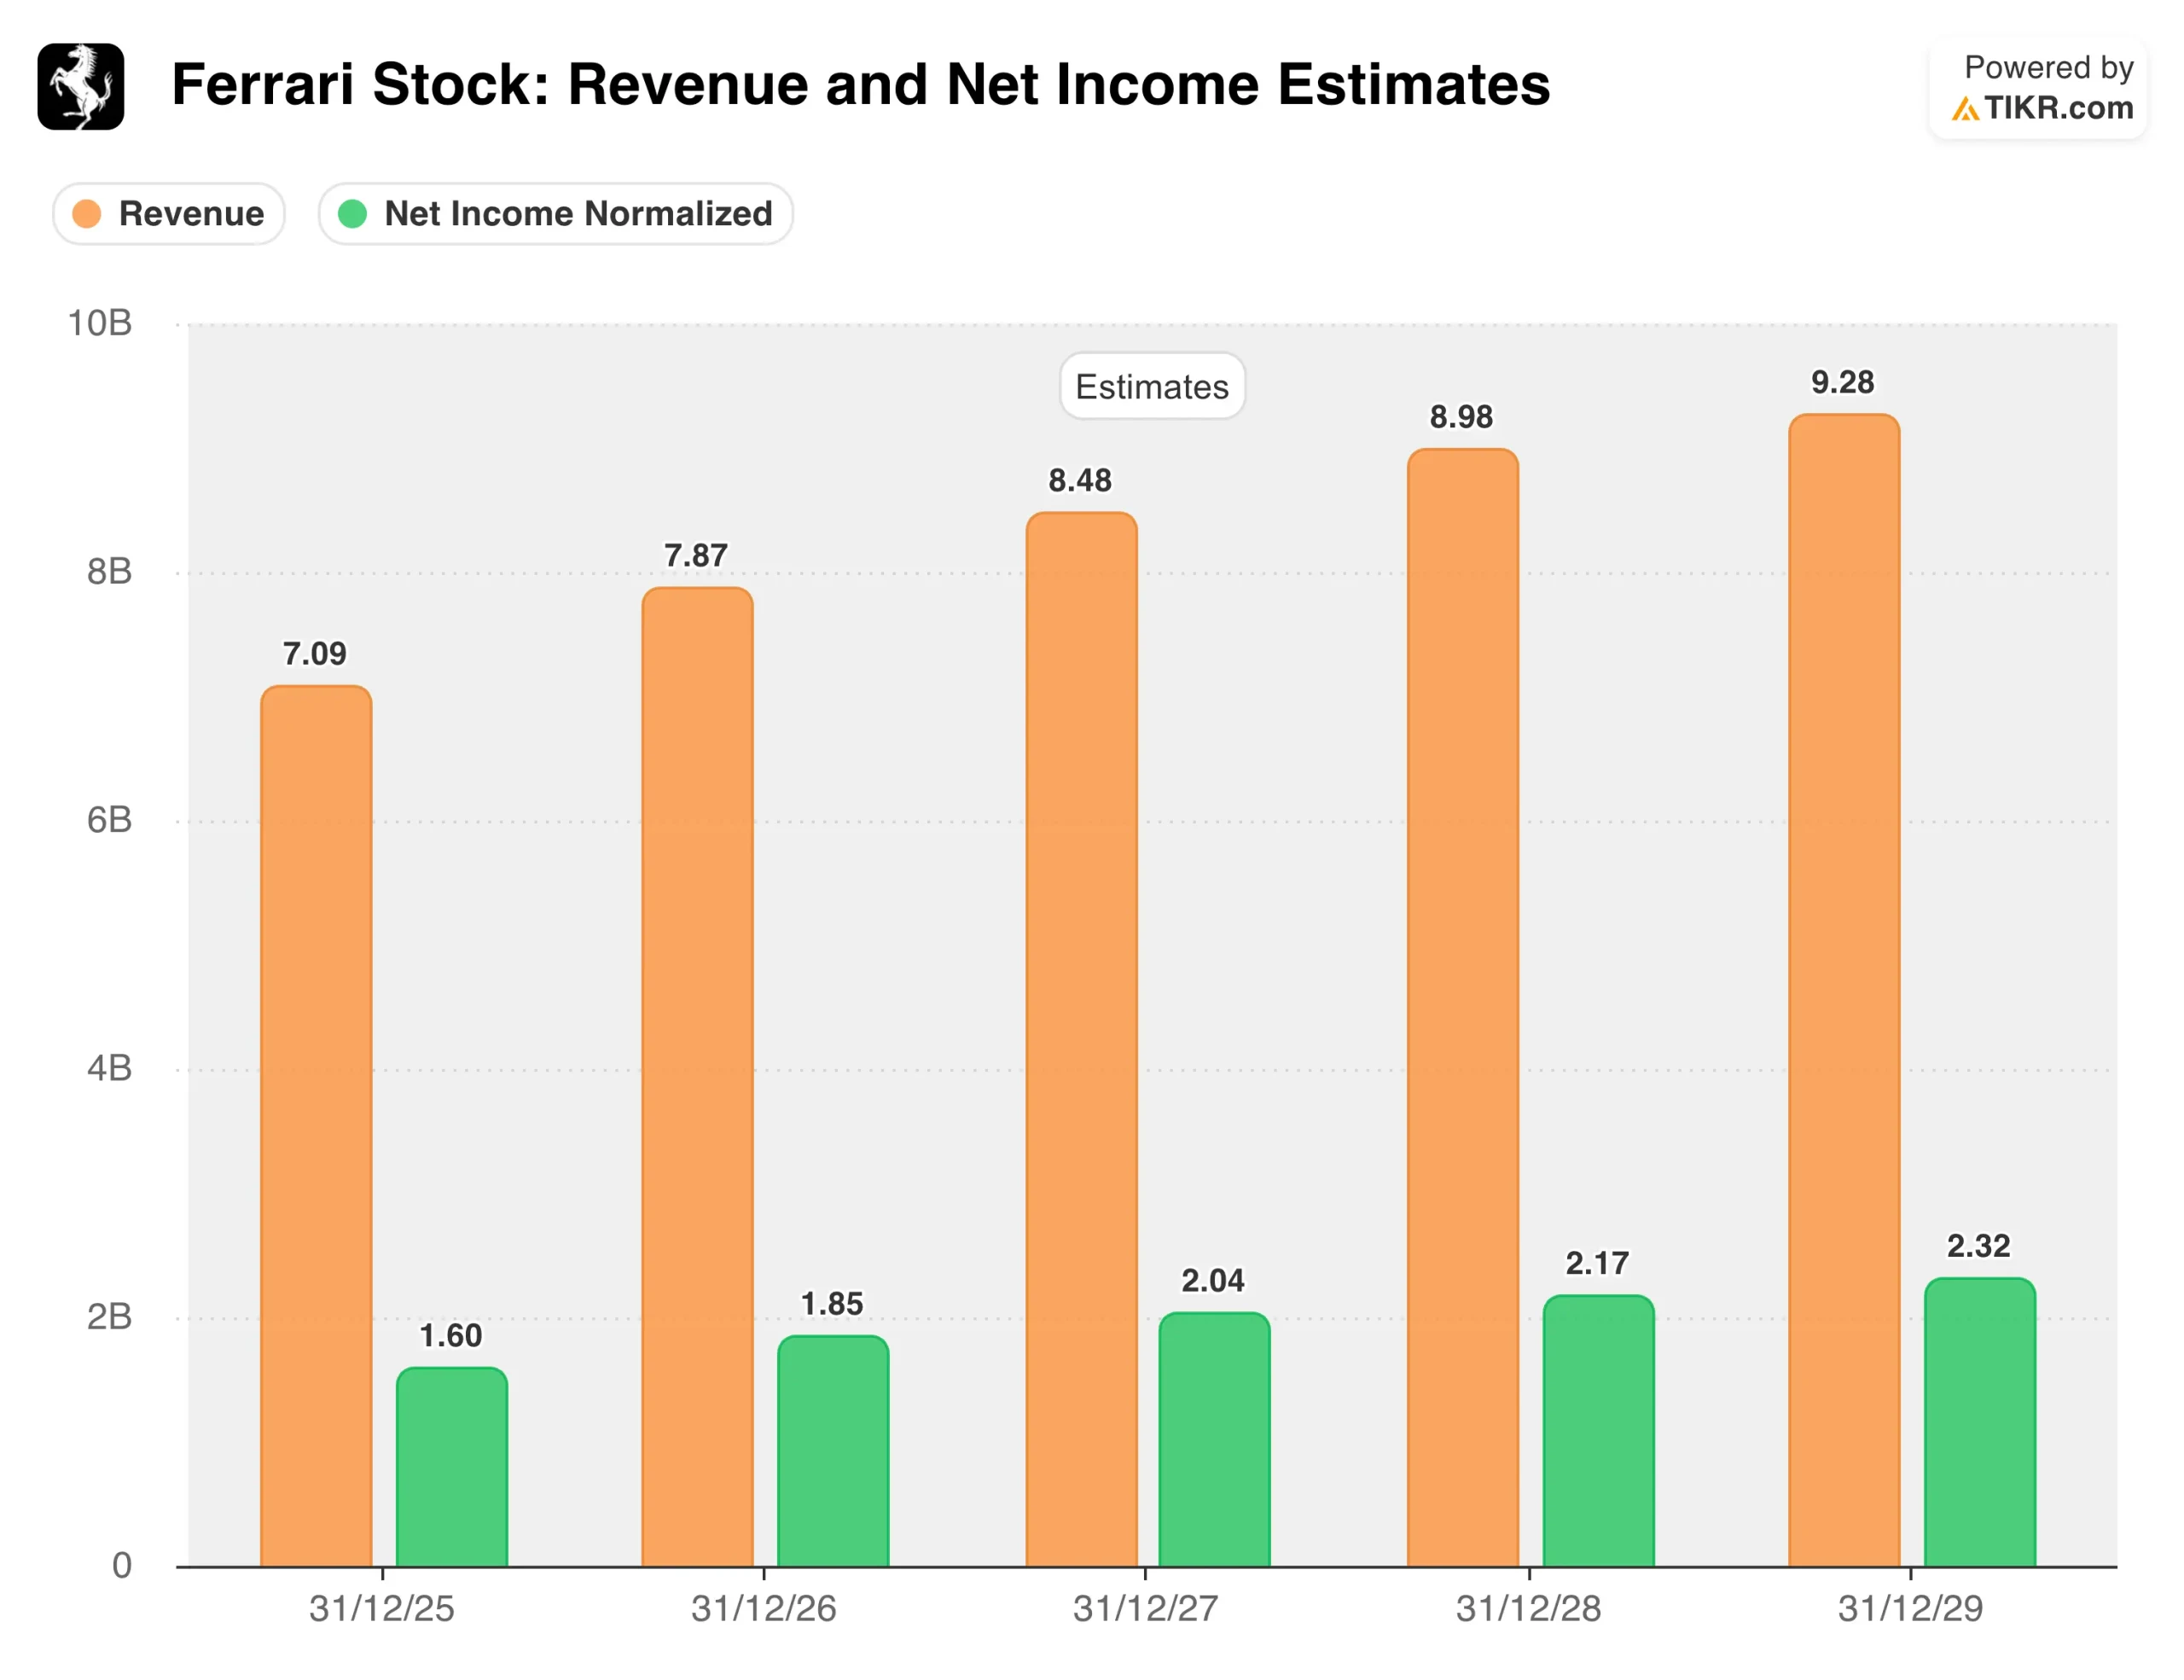Click the 2.04 net income bar
The width and height of the screenshot is (2184, 1680).
tap(1214, 1440)
